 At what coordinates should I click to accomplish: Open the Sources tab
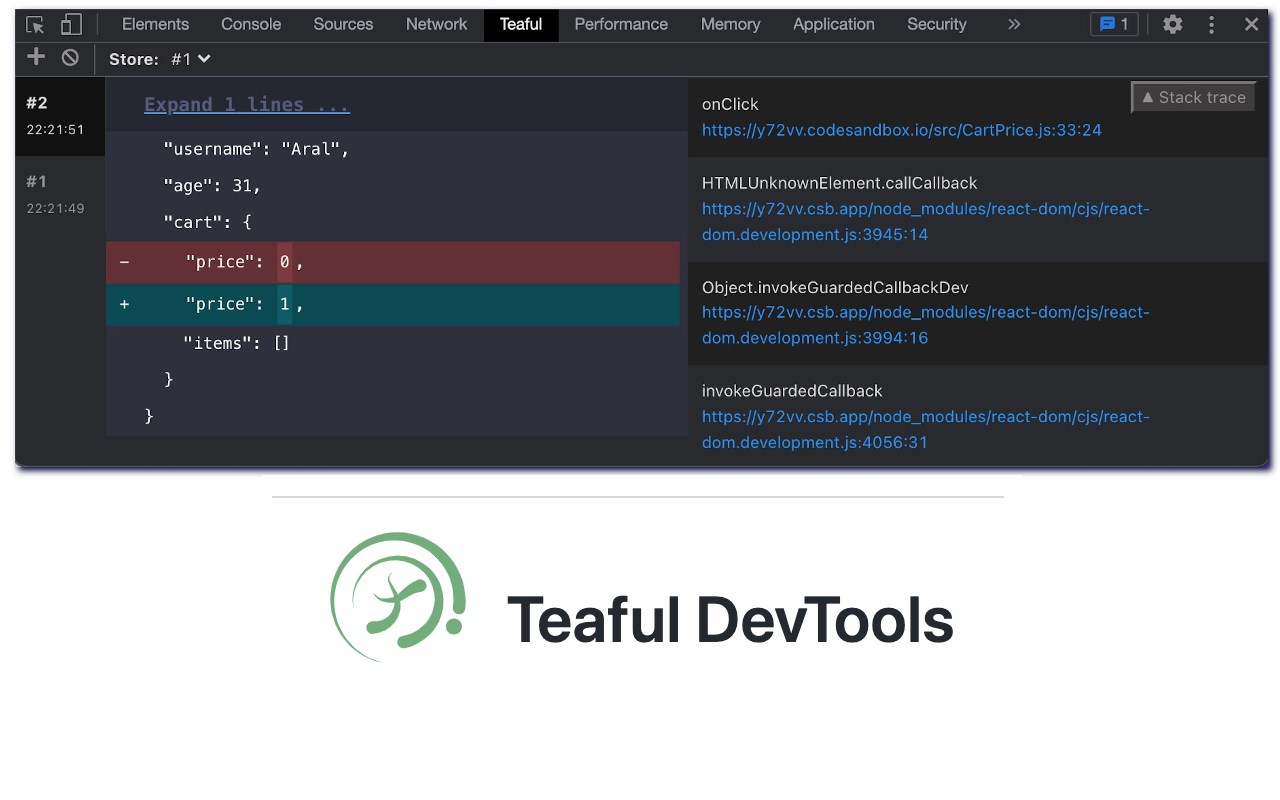click(343, 24)
